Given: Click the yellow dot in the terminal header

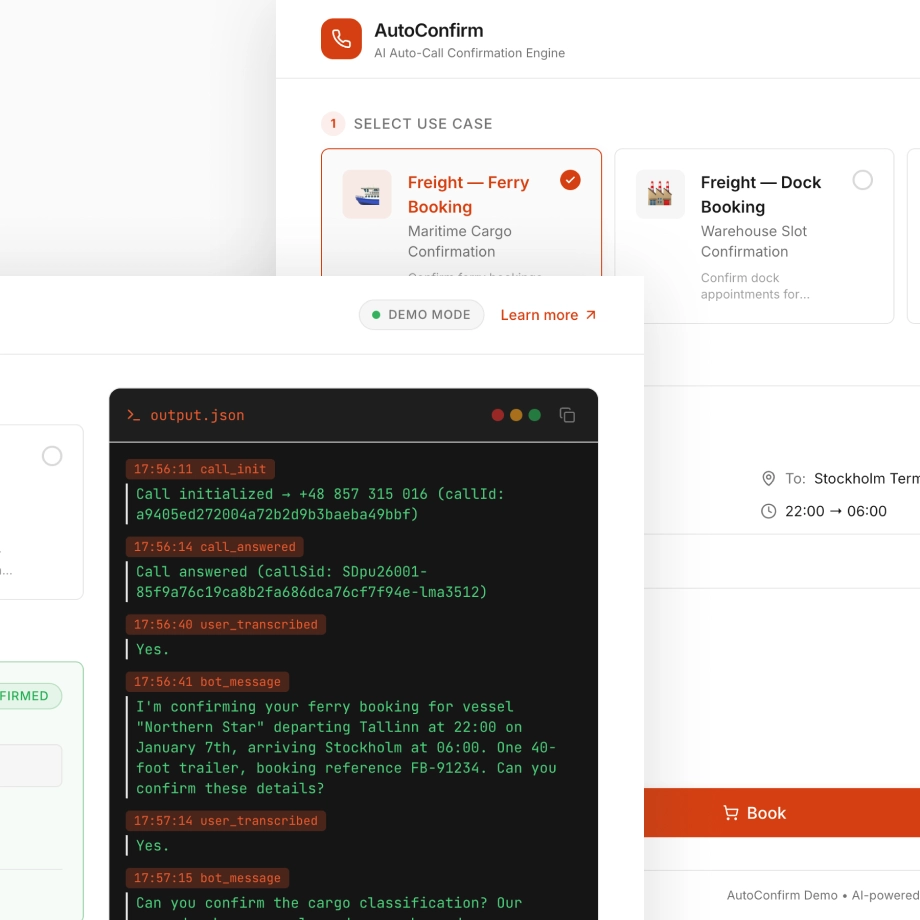Looking at the screenshot, I should pos(516,415).
